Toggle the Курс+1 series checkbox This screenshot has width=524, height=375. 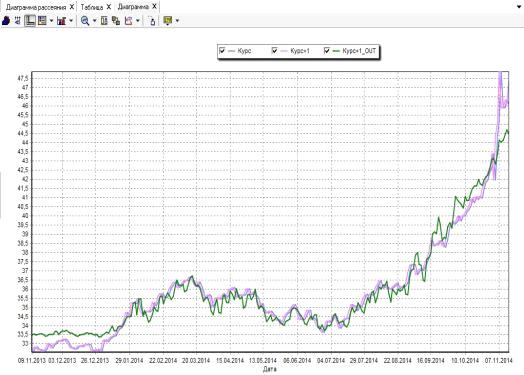click(274, 50)
